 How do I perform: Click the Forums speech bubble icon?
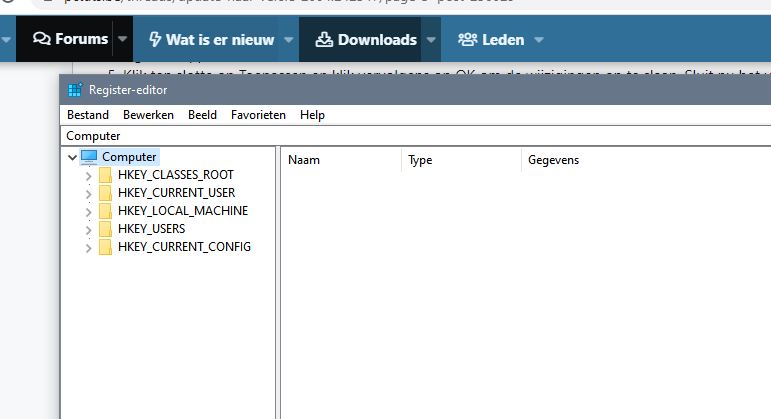point(41,39)
